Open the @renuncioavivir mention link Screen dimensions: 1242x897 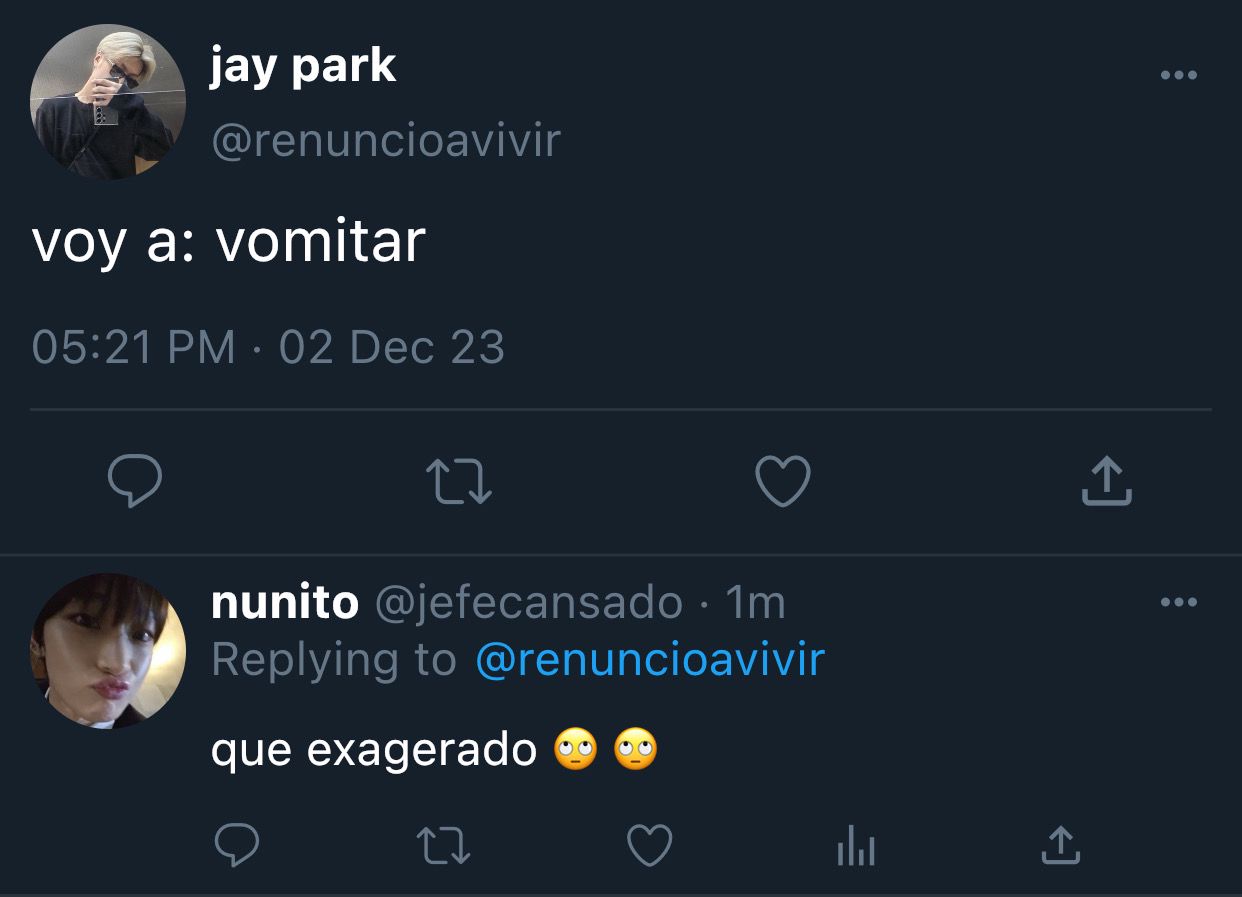pos(650,660)
